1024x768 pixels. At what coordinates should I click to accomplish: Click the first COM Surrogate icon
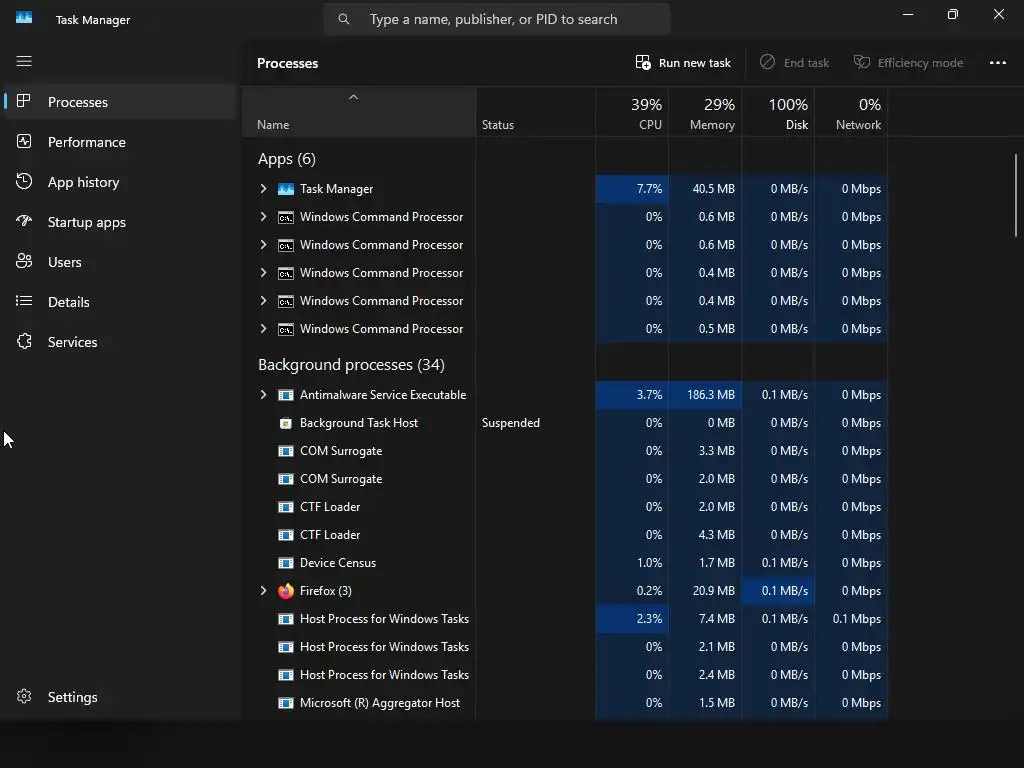(285, 451)
